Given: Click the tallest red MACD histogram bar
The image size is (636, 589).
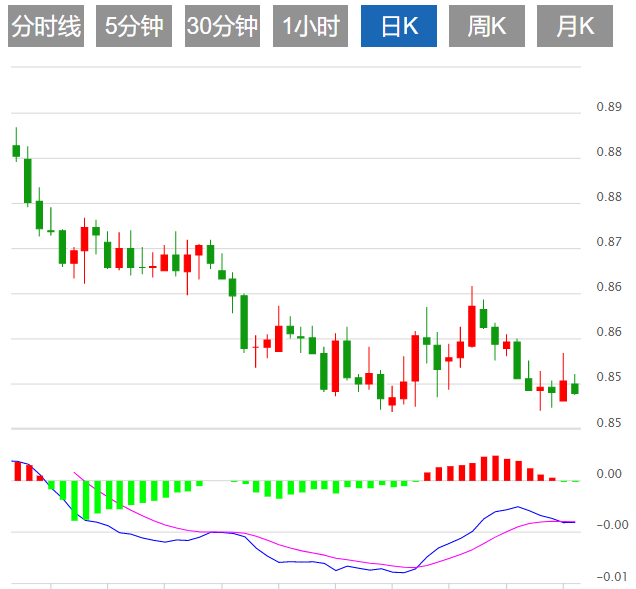Looking at the screenshot, I should pyautogui.click(x=495, y=468).
